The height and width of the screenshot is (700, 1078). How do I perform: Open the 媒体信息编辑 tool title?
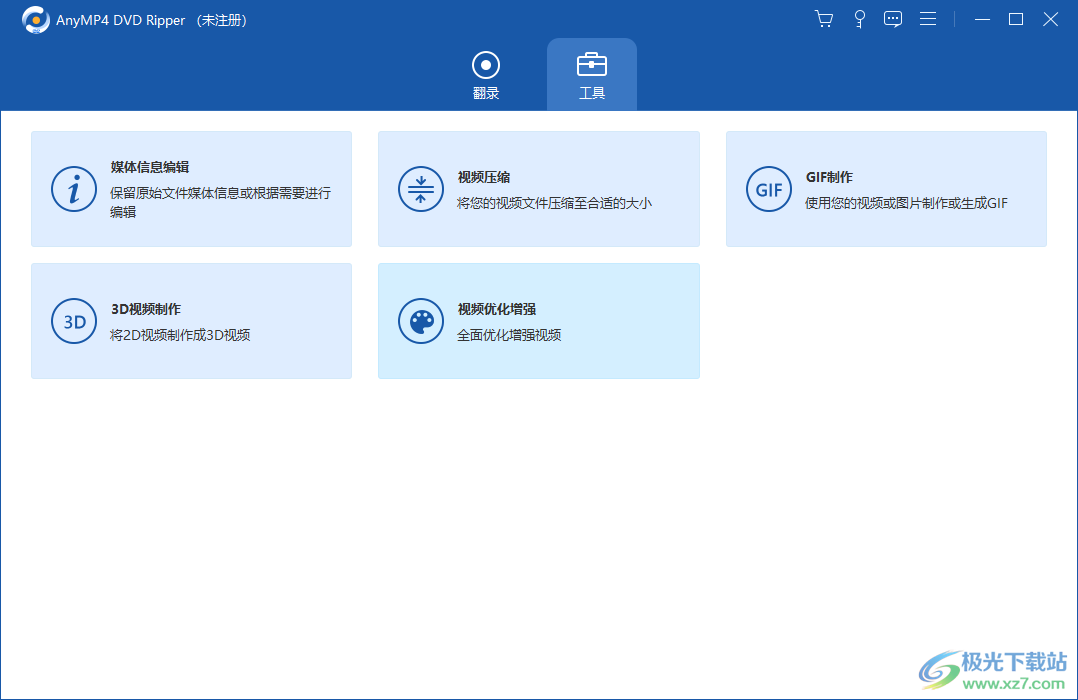pos(150,167)
